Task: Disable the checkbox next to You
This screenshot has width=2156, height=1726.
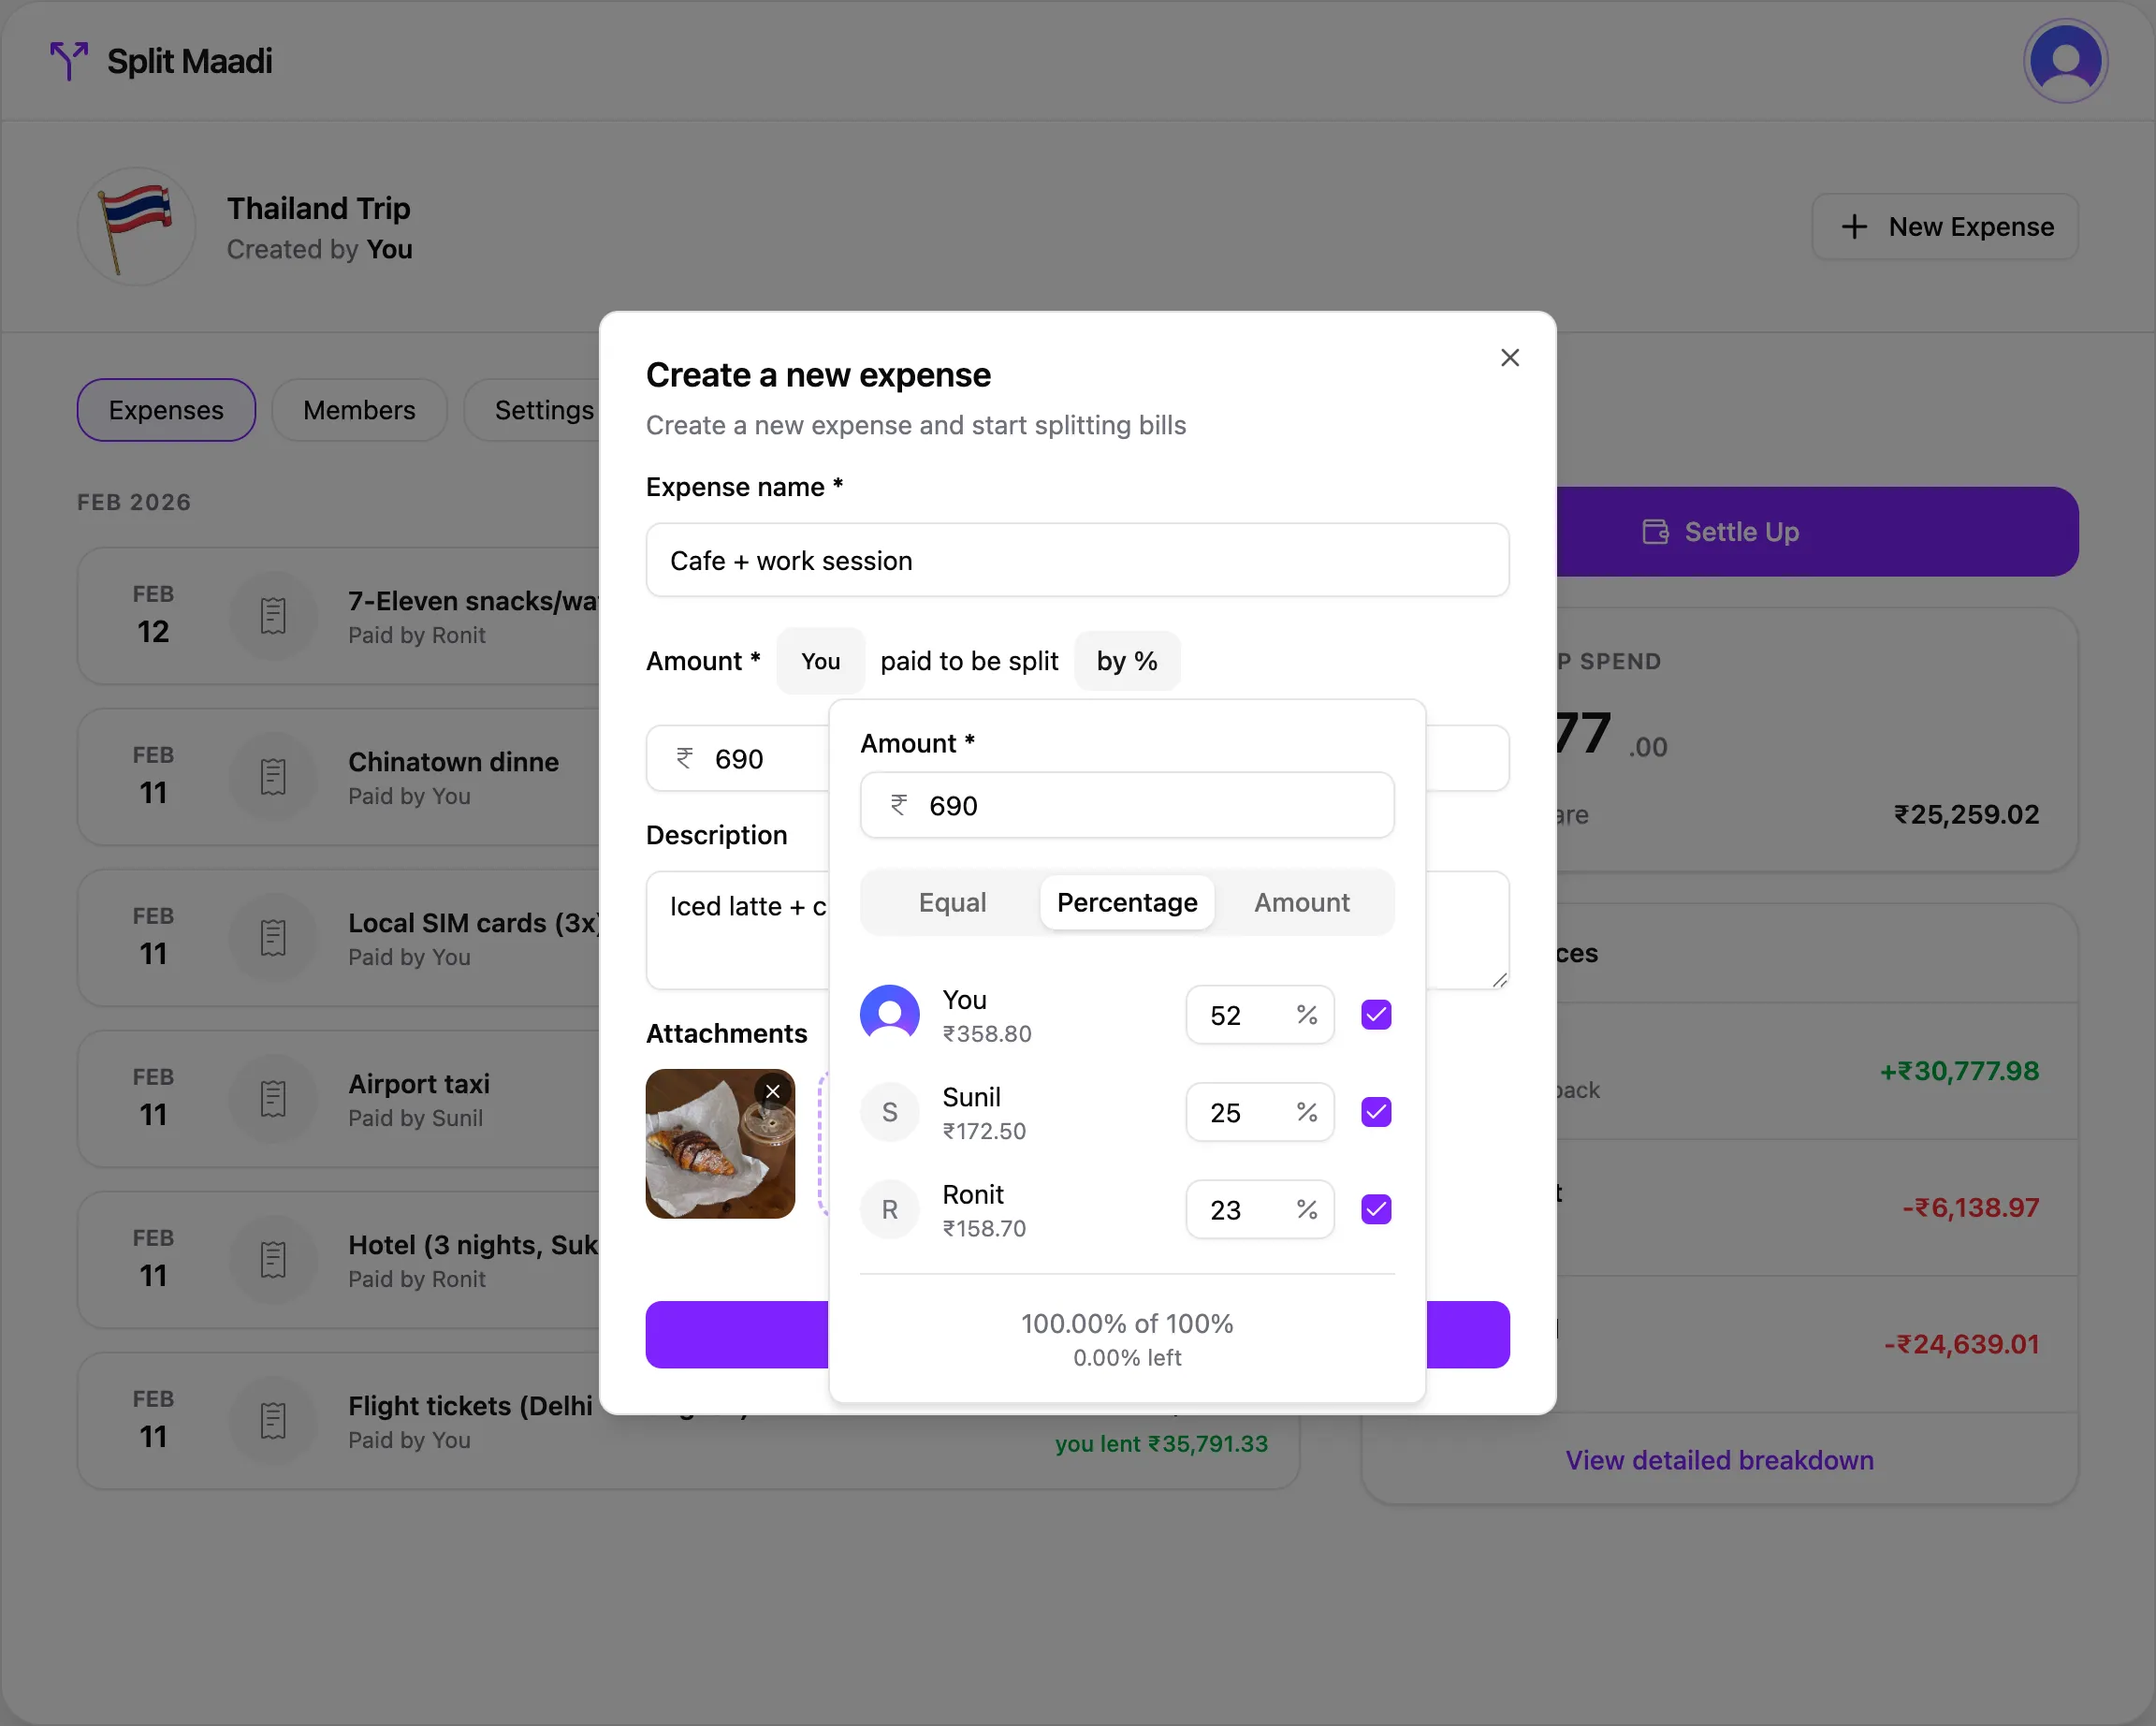Action: click(1376, 1014)
